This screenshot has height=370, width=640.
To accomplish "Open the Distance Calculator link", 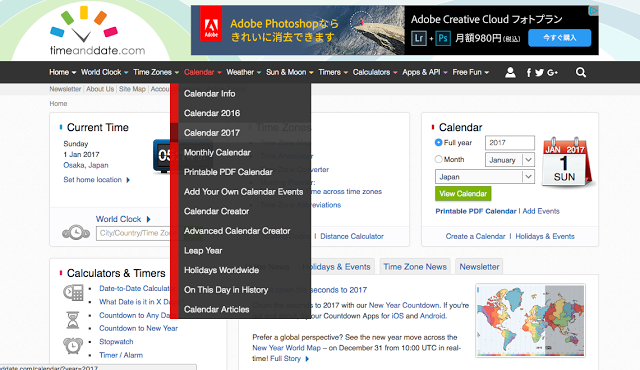I will click(352, 236).
